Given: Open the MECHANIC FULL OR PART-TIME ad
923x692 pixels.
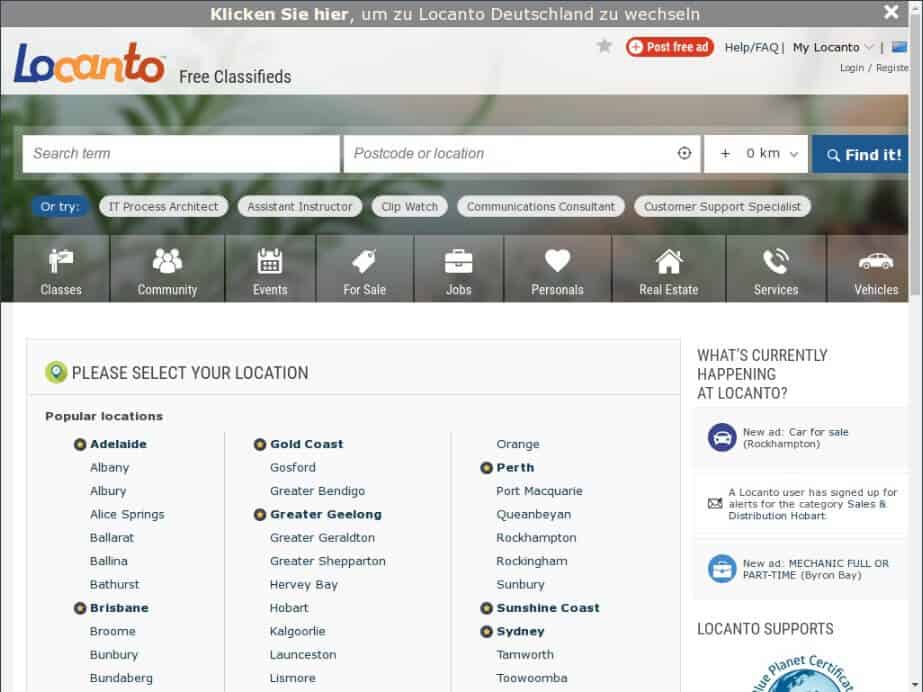Looking at the screenshot, I should 815,569.
